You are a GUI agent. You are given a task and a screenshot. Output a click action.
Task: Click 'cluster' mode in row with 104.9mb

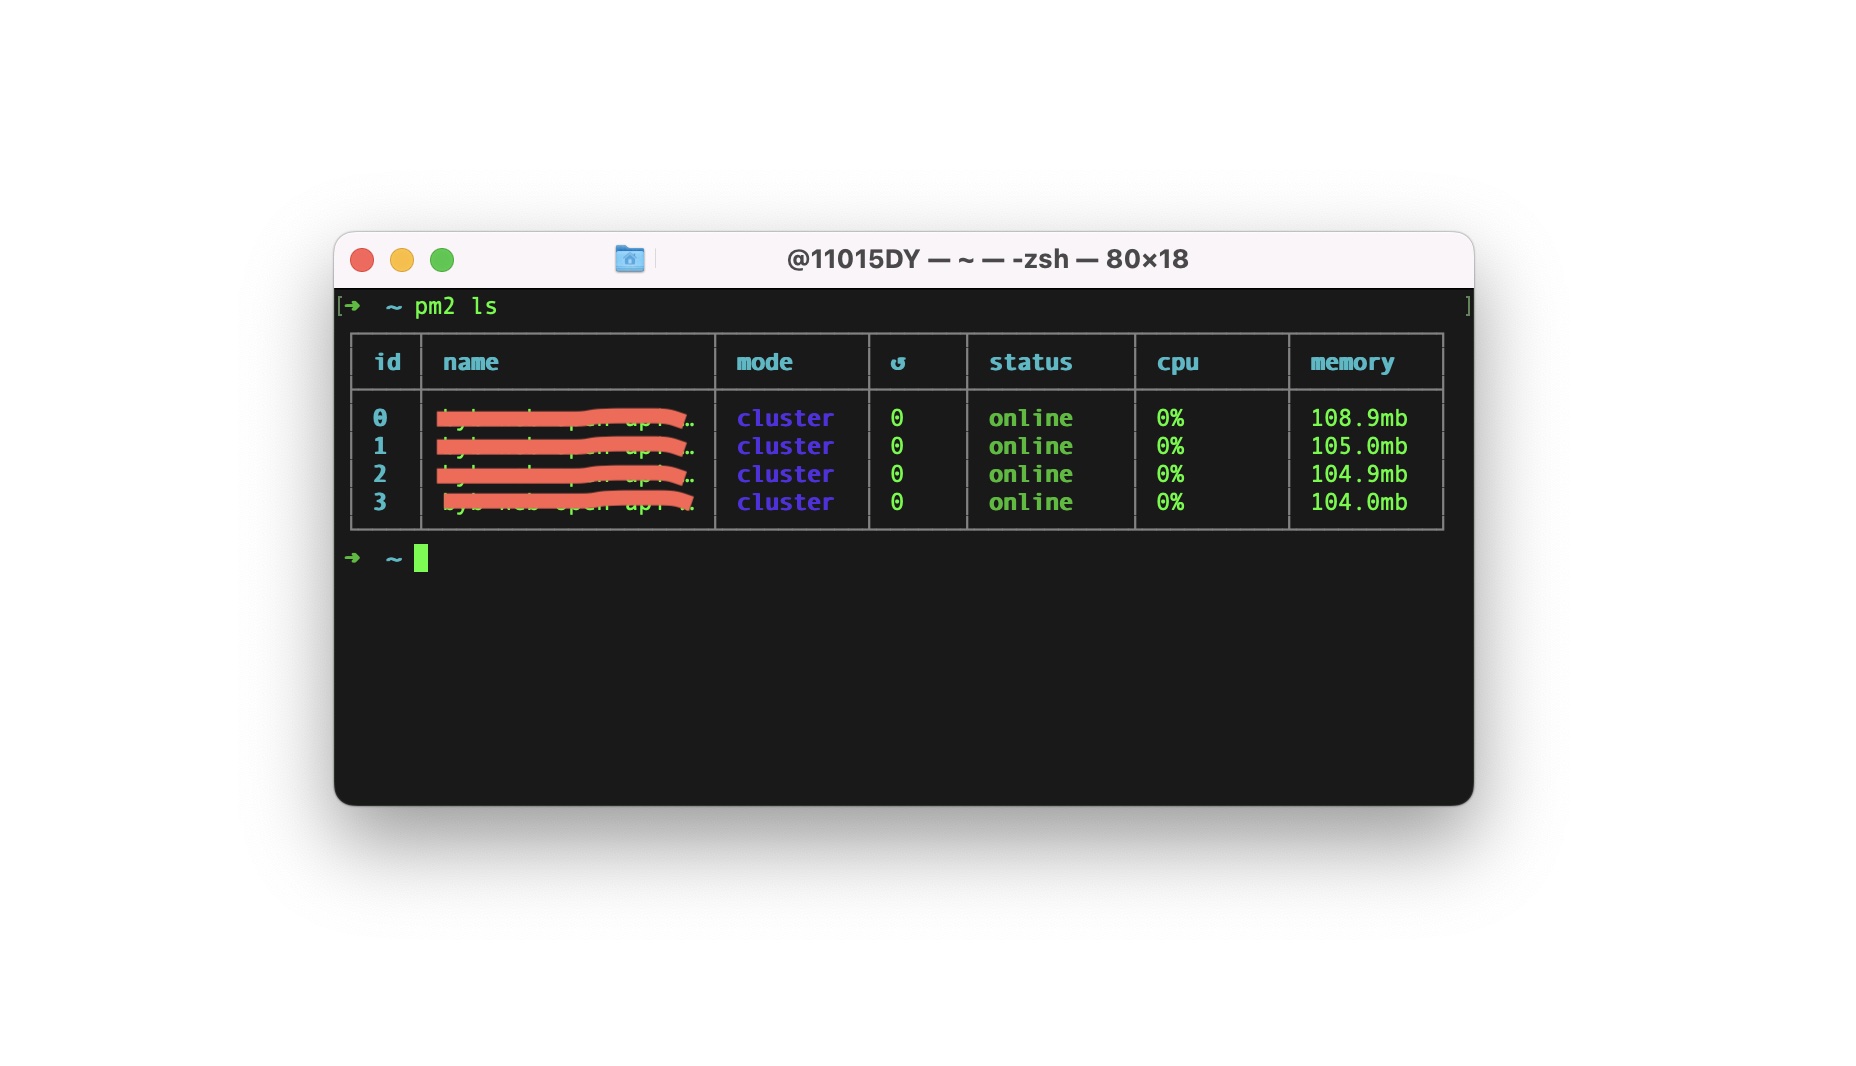click(x=785, y=474)
